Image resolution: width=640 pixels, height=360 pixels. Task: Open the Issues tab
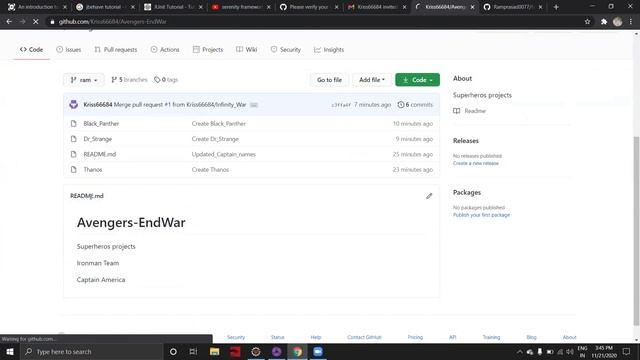tap(69, 49)
